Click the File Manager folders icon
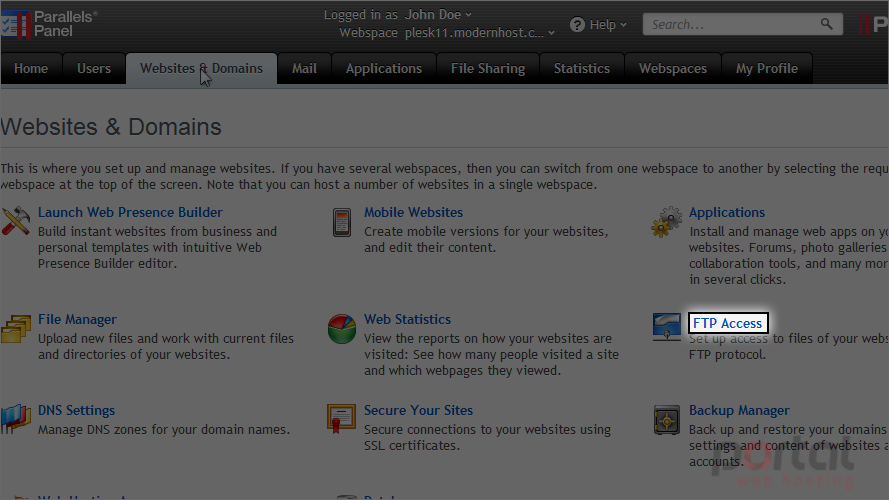 (16, 329)
